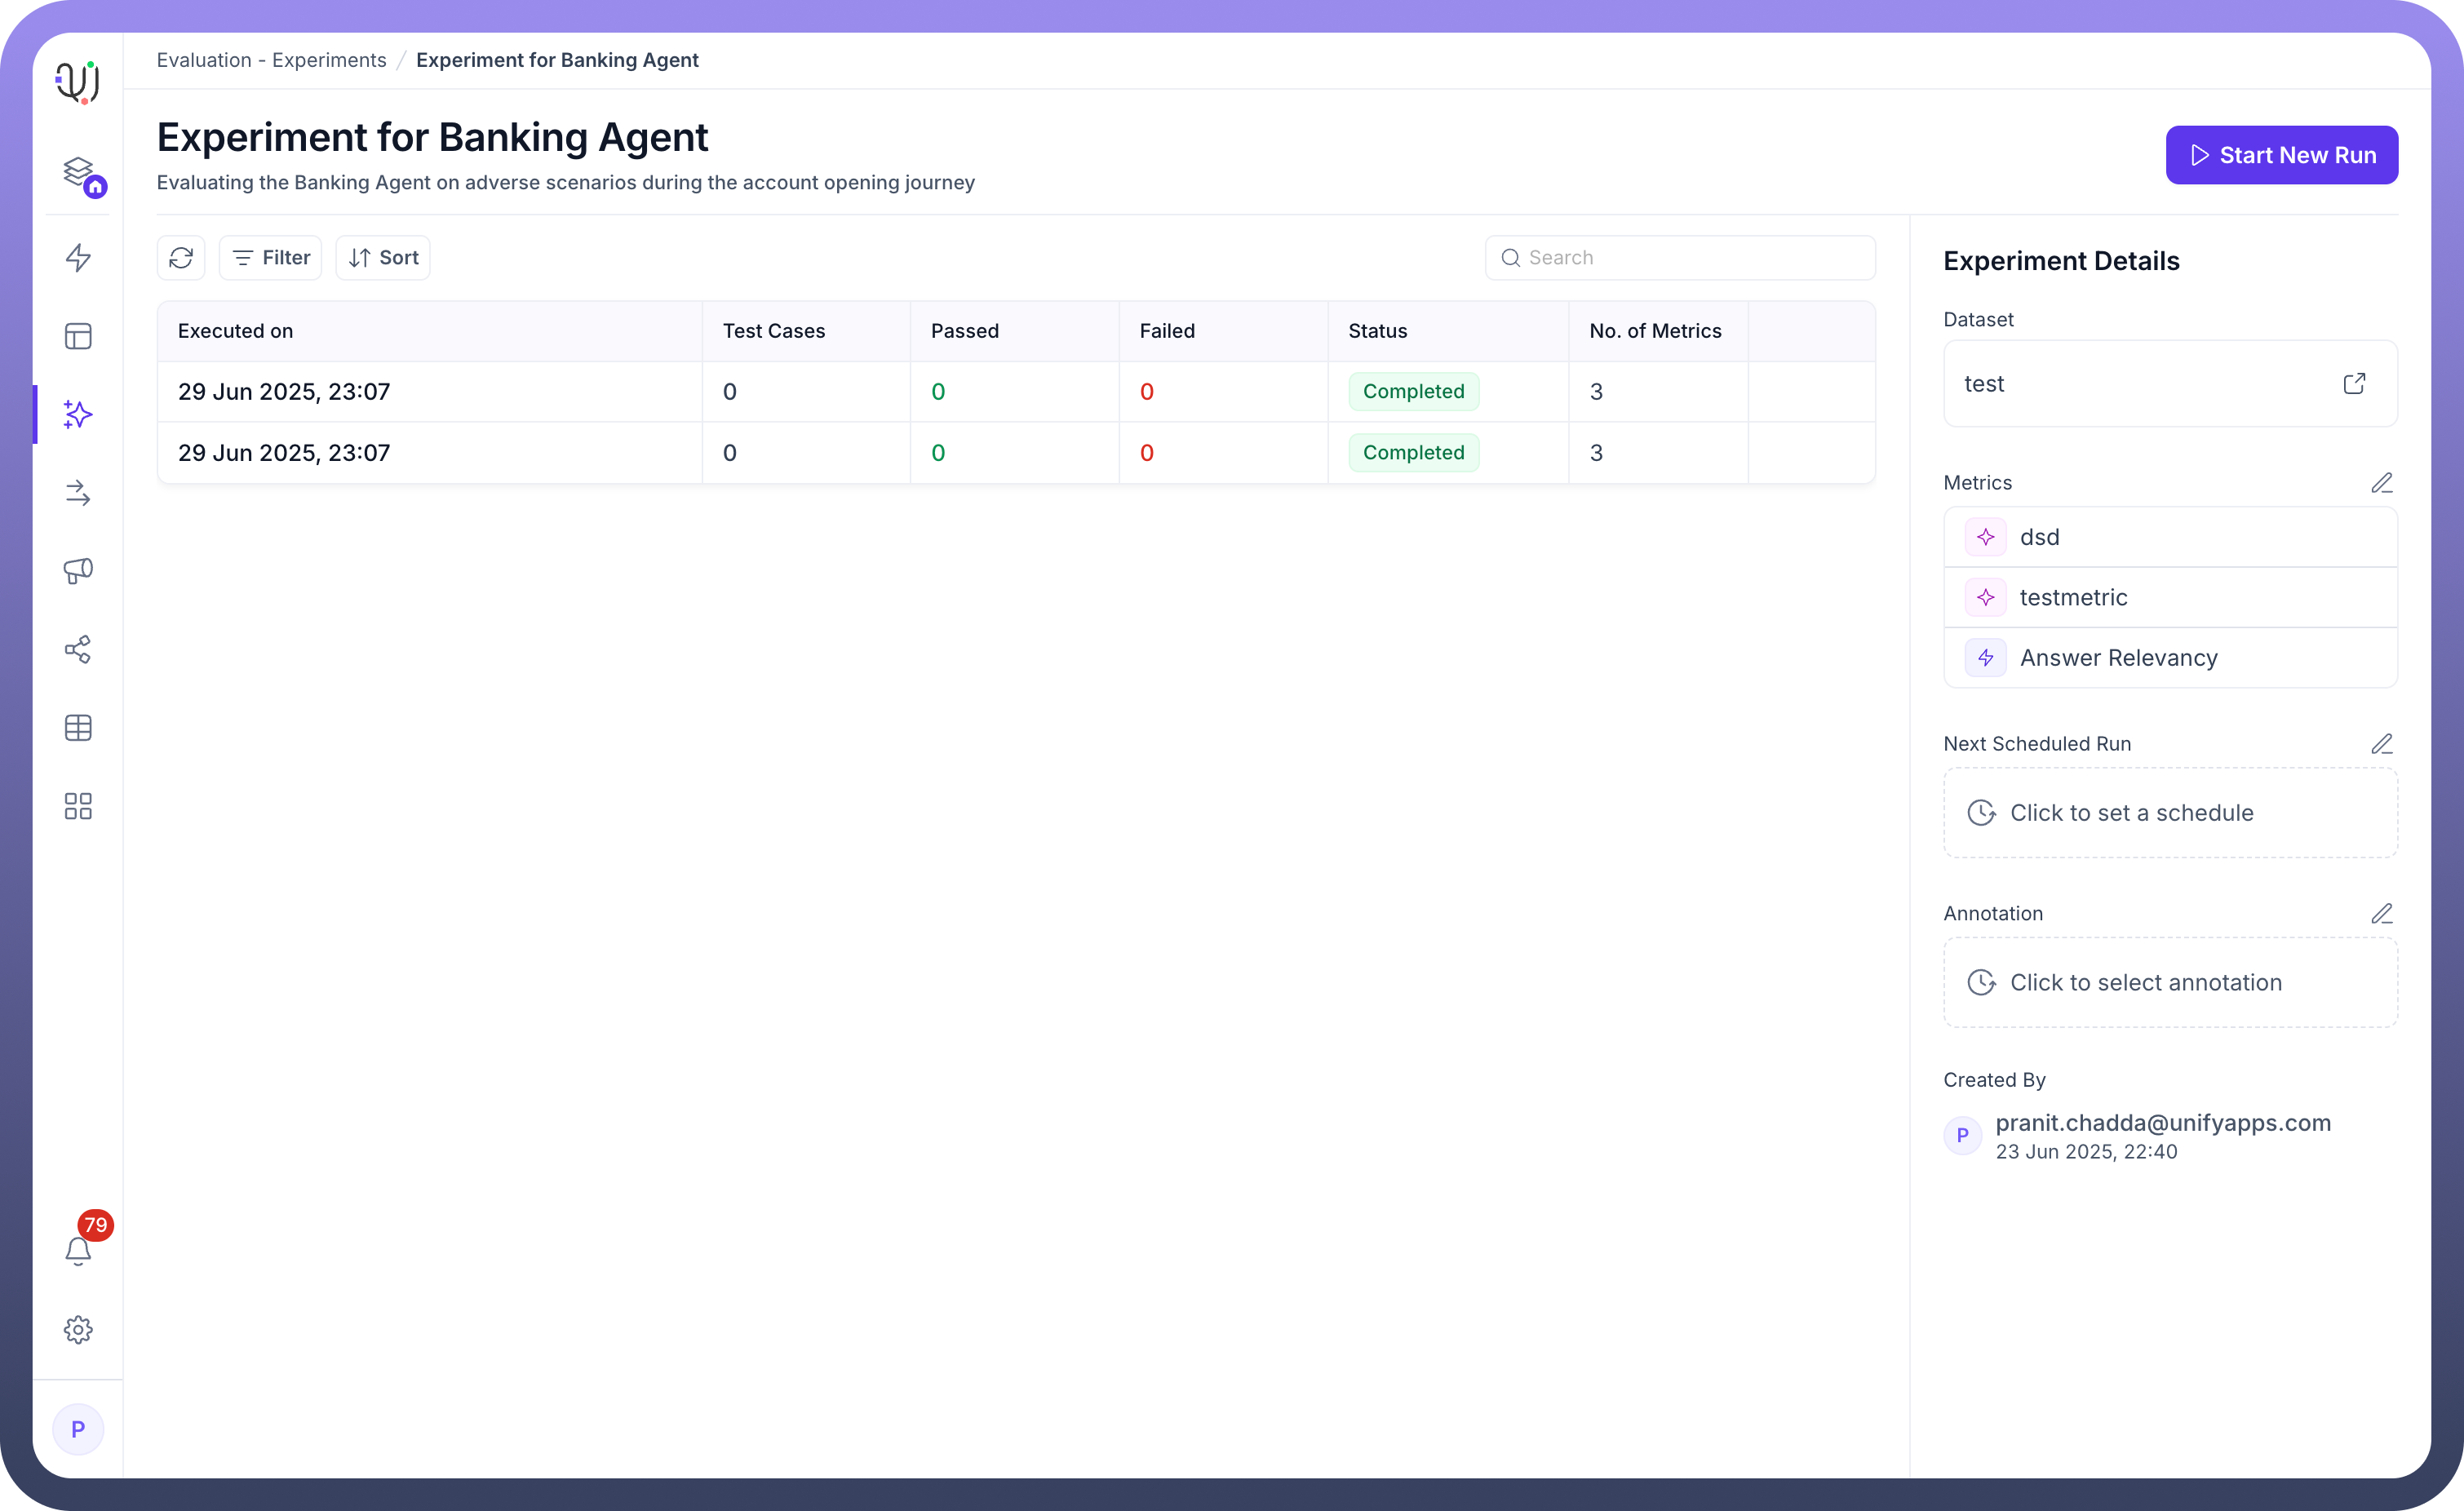Click the megaphone sidebar icon
2464x1511 pixels.
[78, 571]
